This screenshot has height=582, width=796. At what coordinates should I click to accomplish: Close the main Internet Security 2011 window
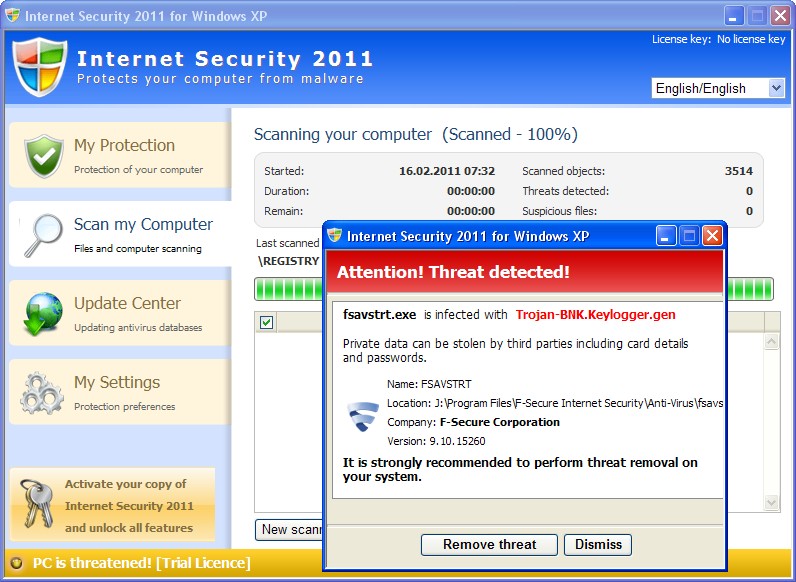780,16
